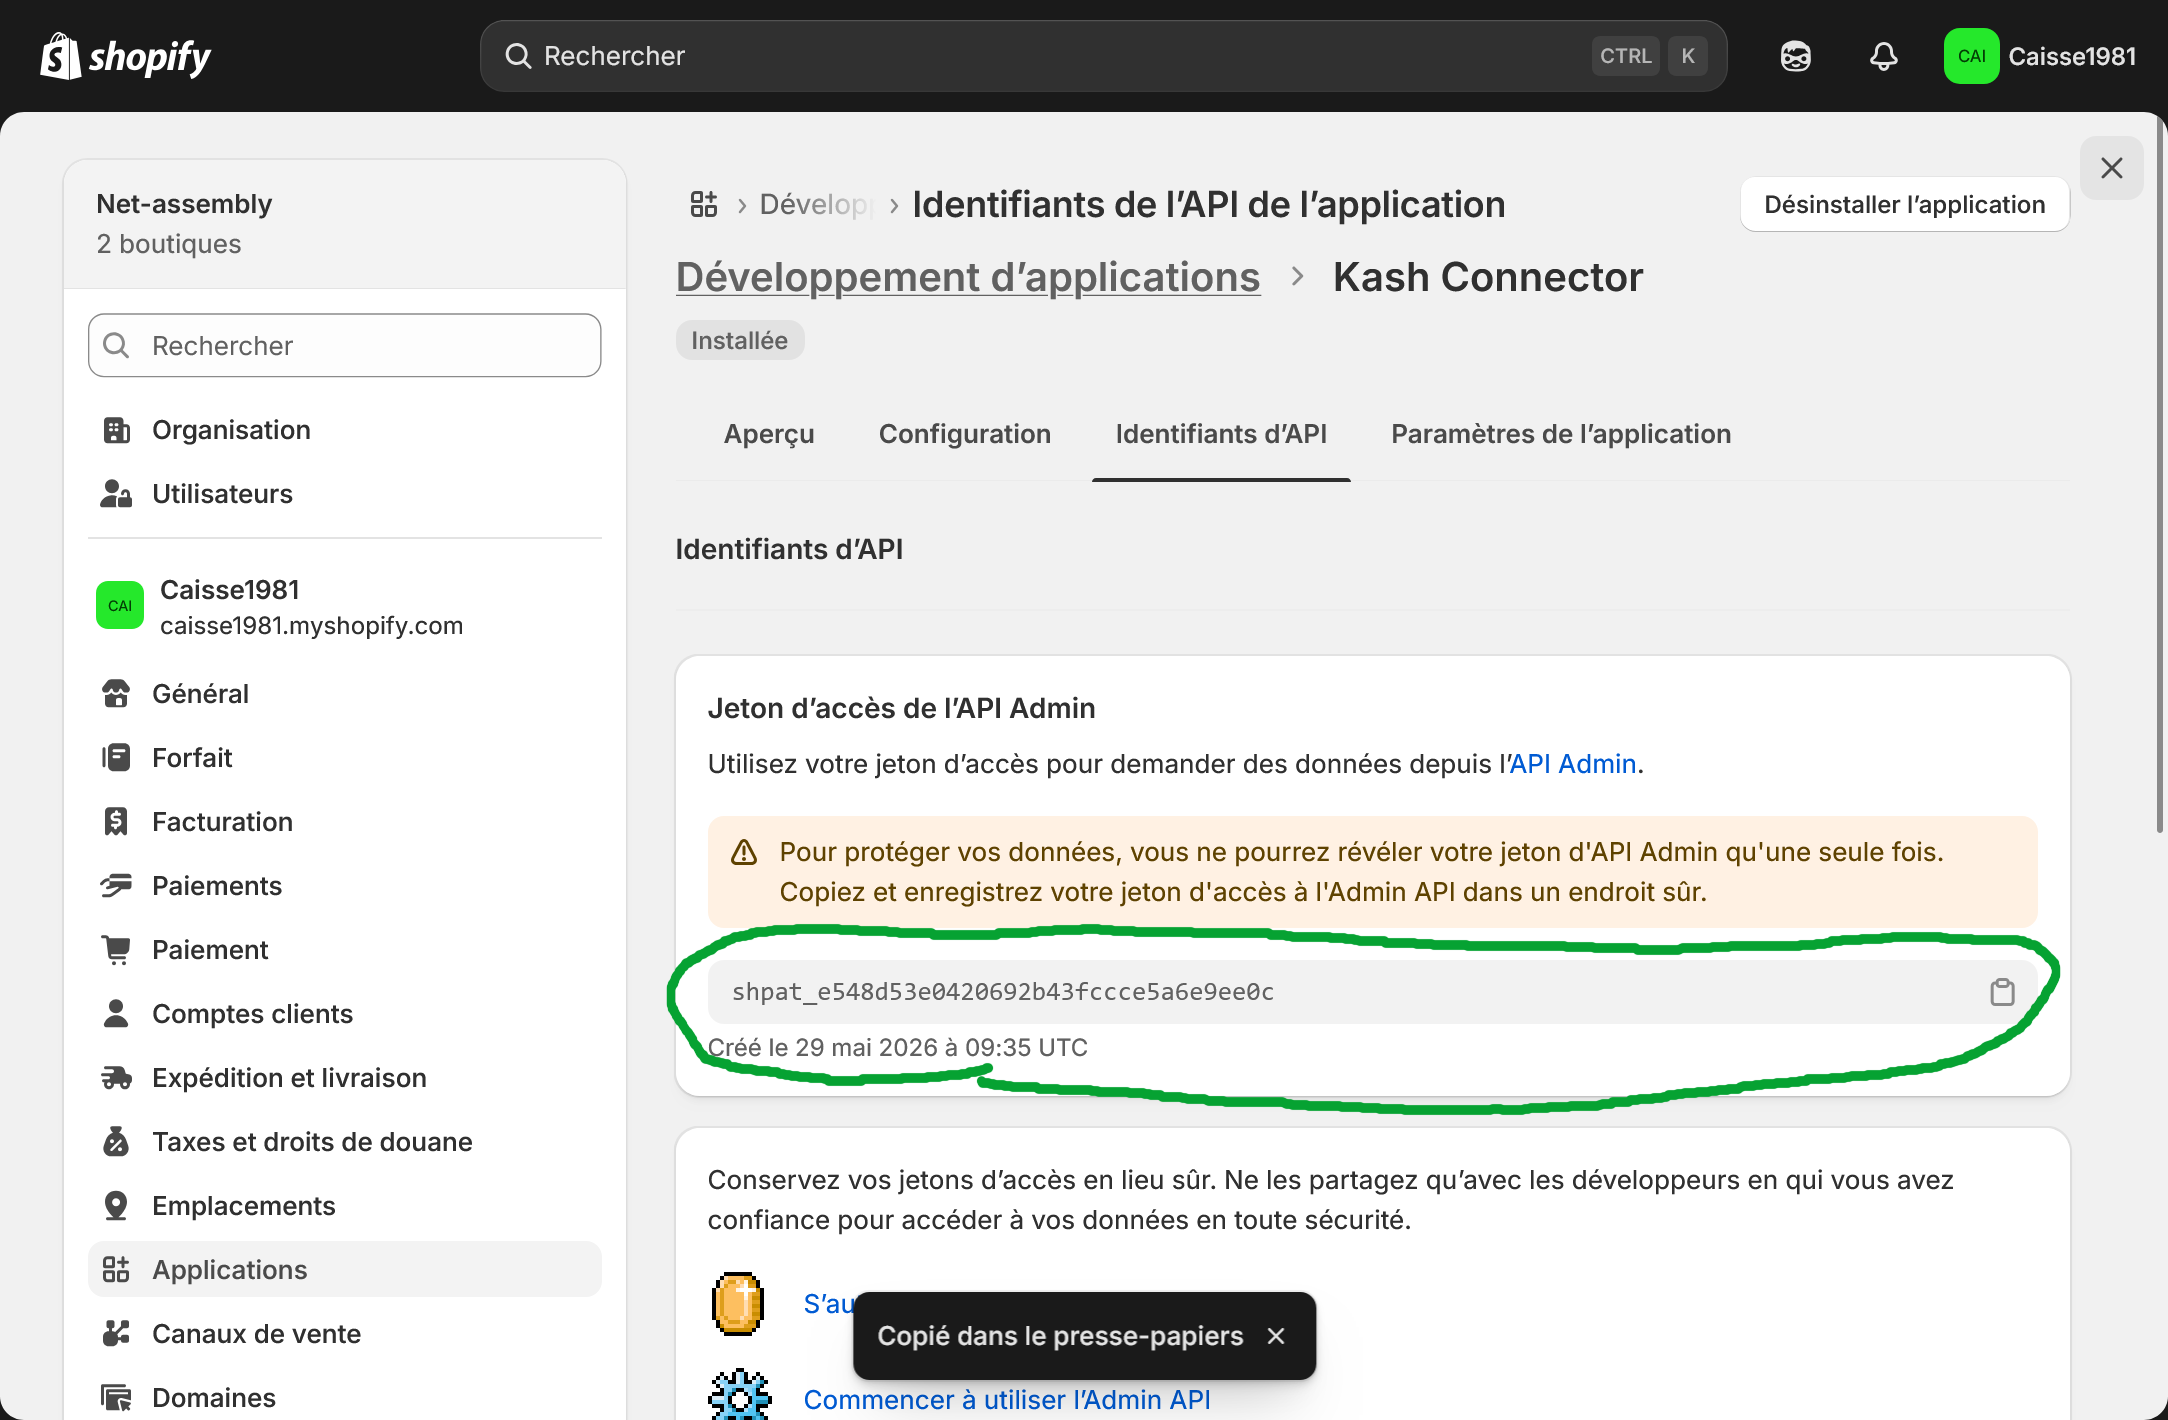The width and height of the screenshot is (2168, 1420).
Task: Click the Organisation building icon
Action: (x=116, y=430)
